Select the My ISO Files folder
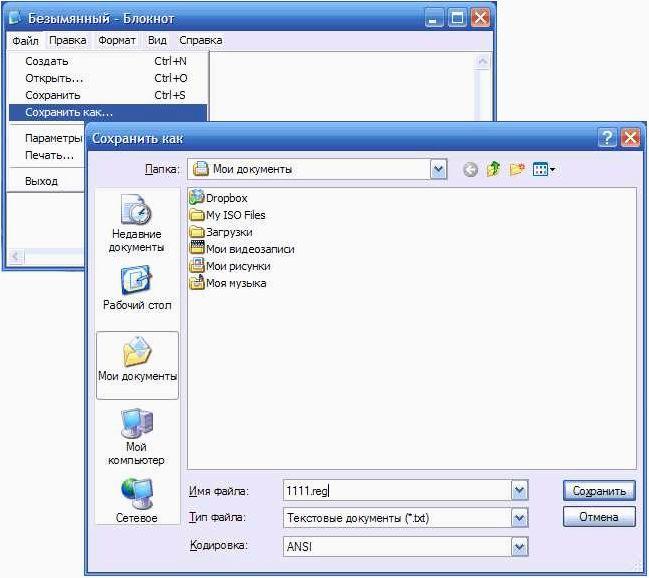This screenshot has height=578, width=649. click(227, 215)
